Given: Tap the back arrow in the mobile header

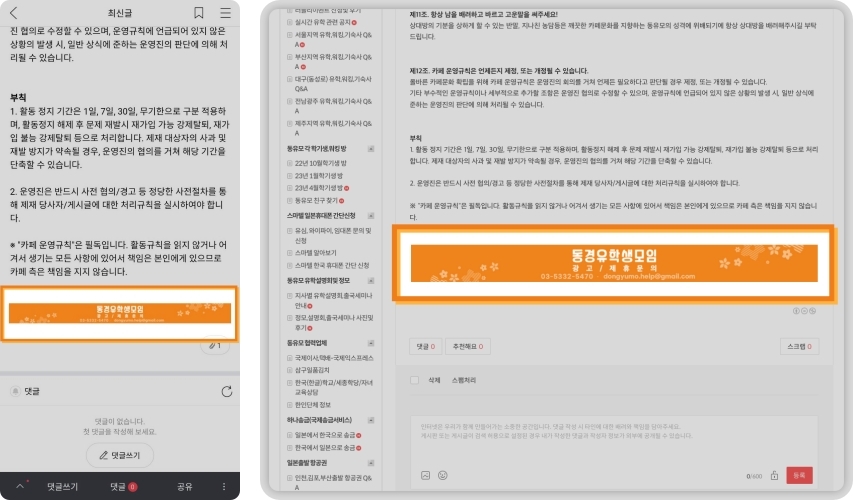Looking at the screenshot, I should pos(14,13).
